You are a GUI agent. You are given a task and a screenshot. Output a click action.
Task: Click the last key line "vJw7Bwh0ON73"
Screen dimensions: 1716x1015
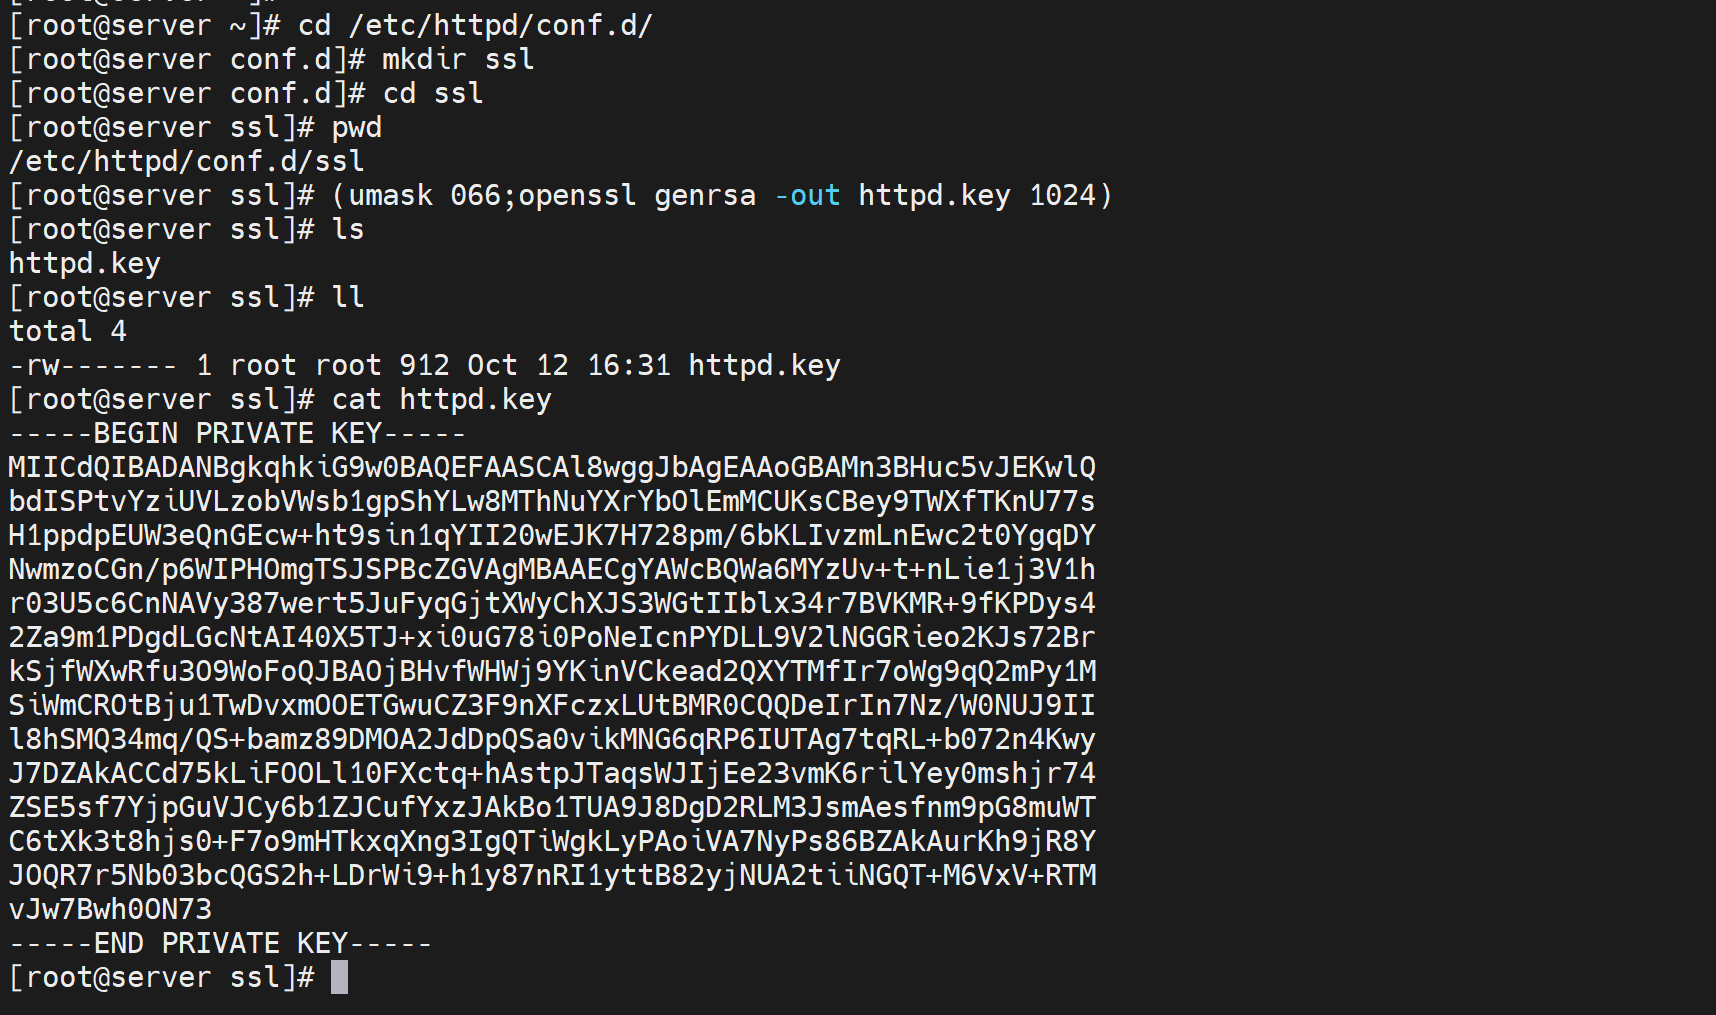click(x=110, y=909)
